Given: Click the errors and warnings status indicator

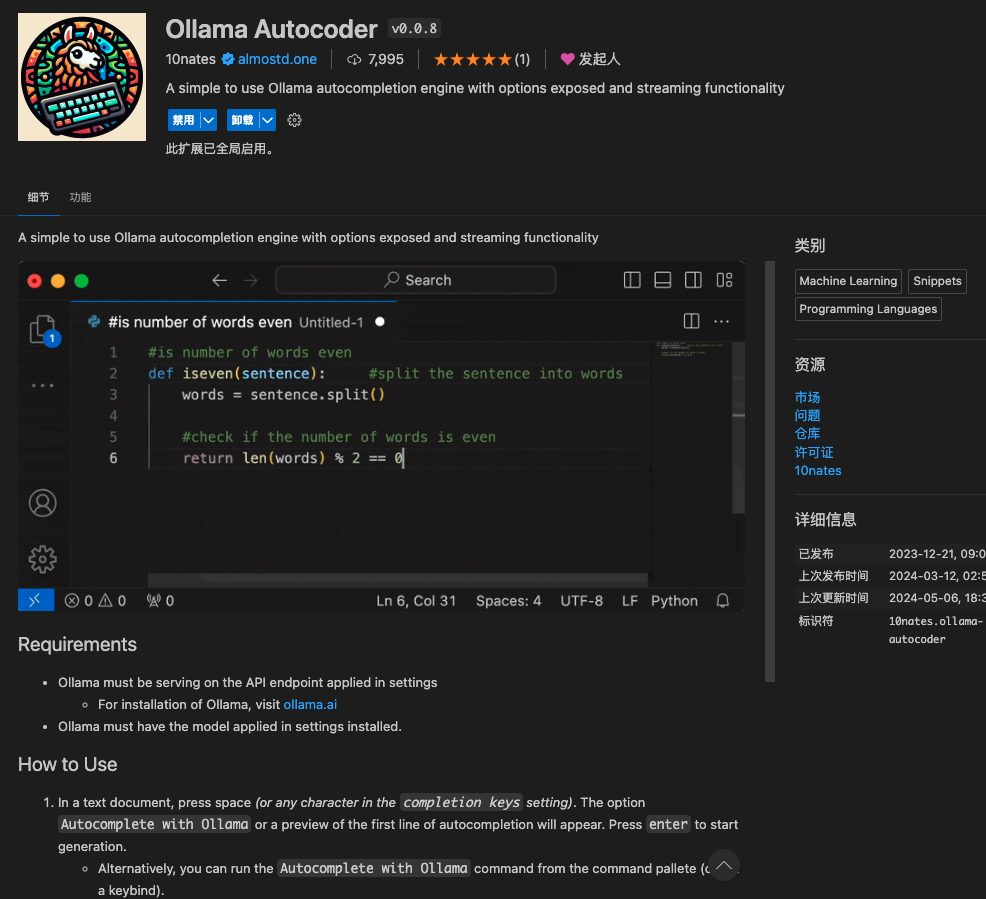Looking at the screenshot, I should tap(95, 601).
